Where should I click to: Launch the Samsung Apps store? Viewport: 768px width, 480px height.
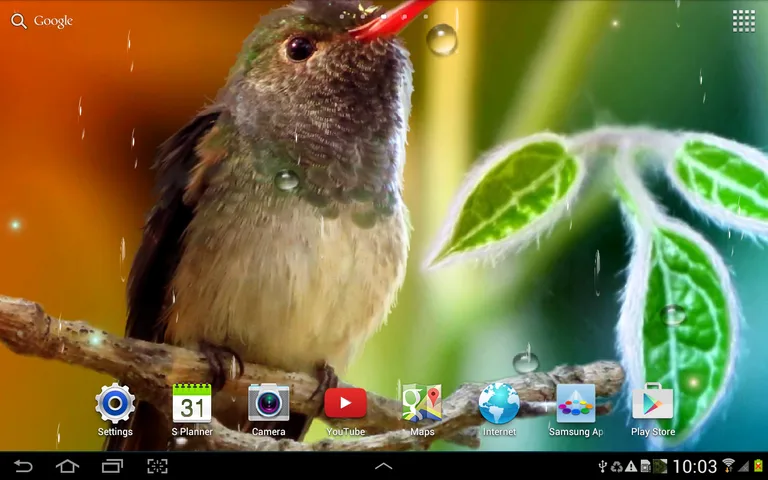click(576, 410)
